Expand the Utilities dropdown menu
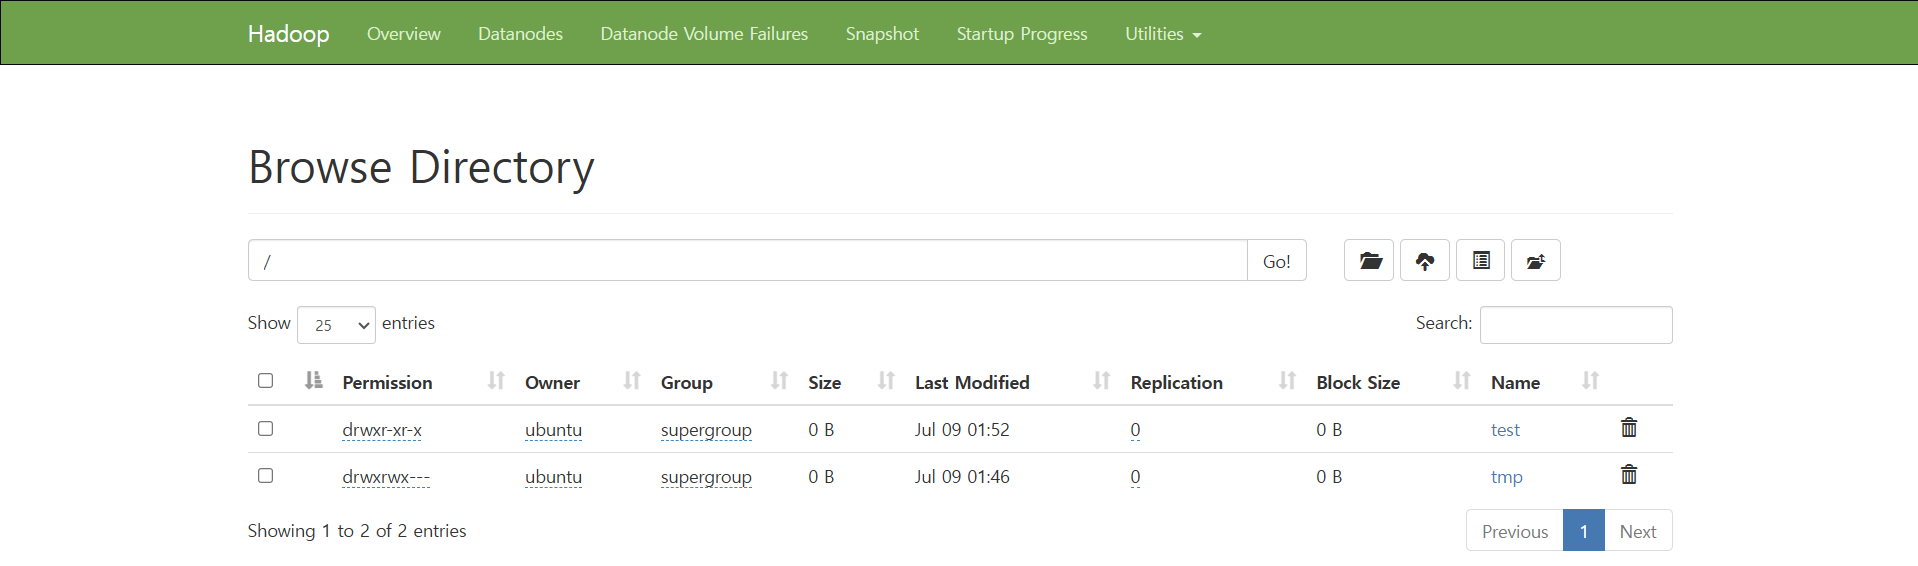Screen dimensions: 1918x566 point(1162,34)
